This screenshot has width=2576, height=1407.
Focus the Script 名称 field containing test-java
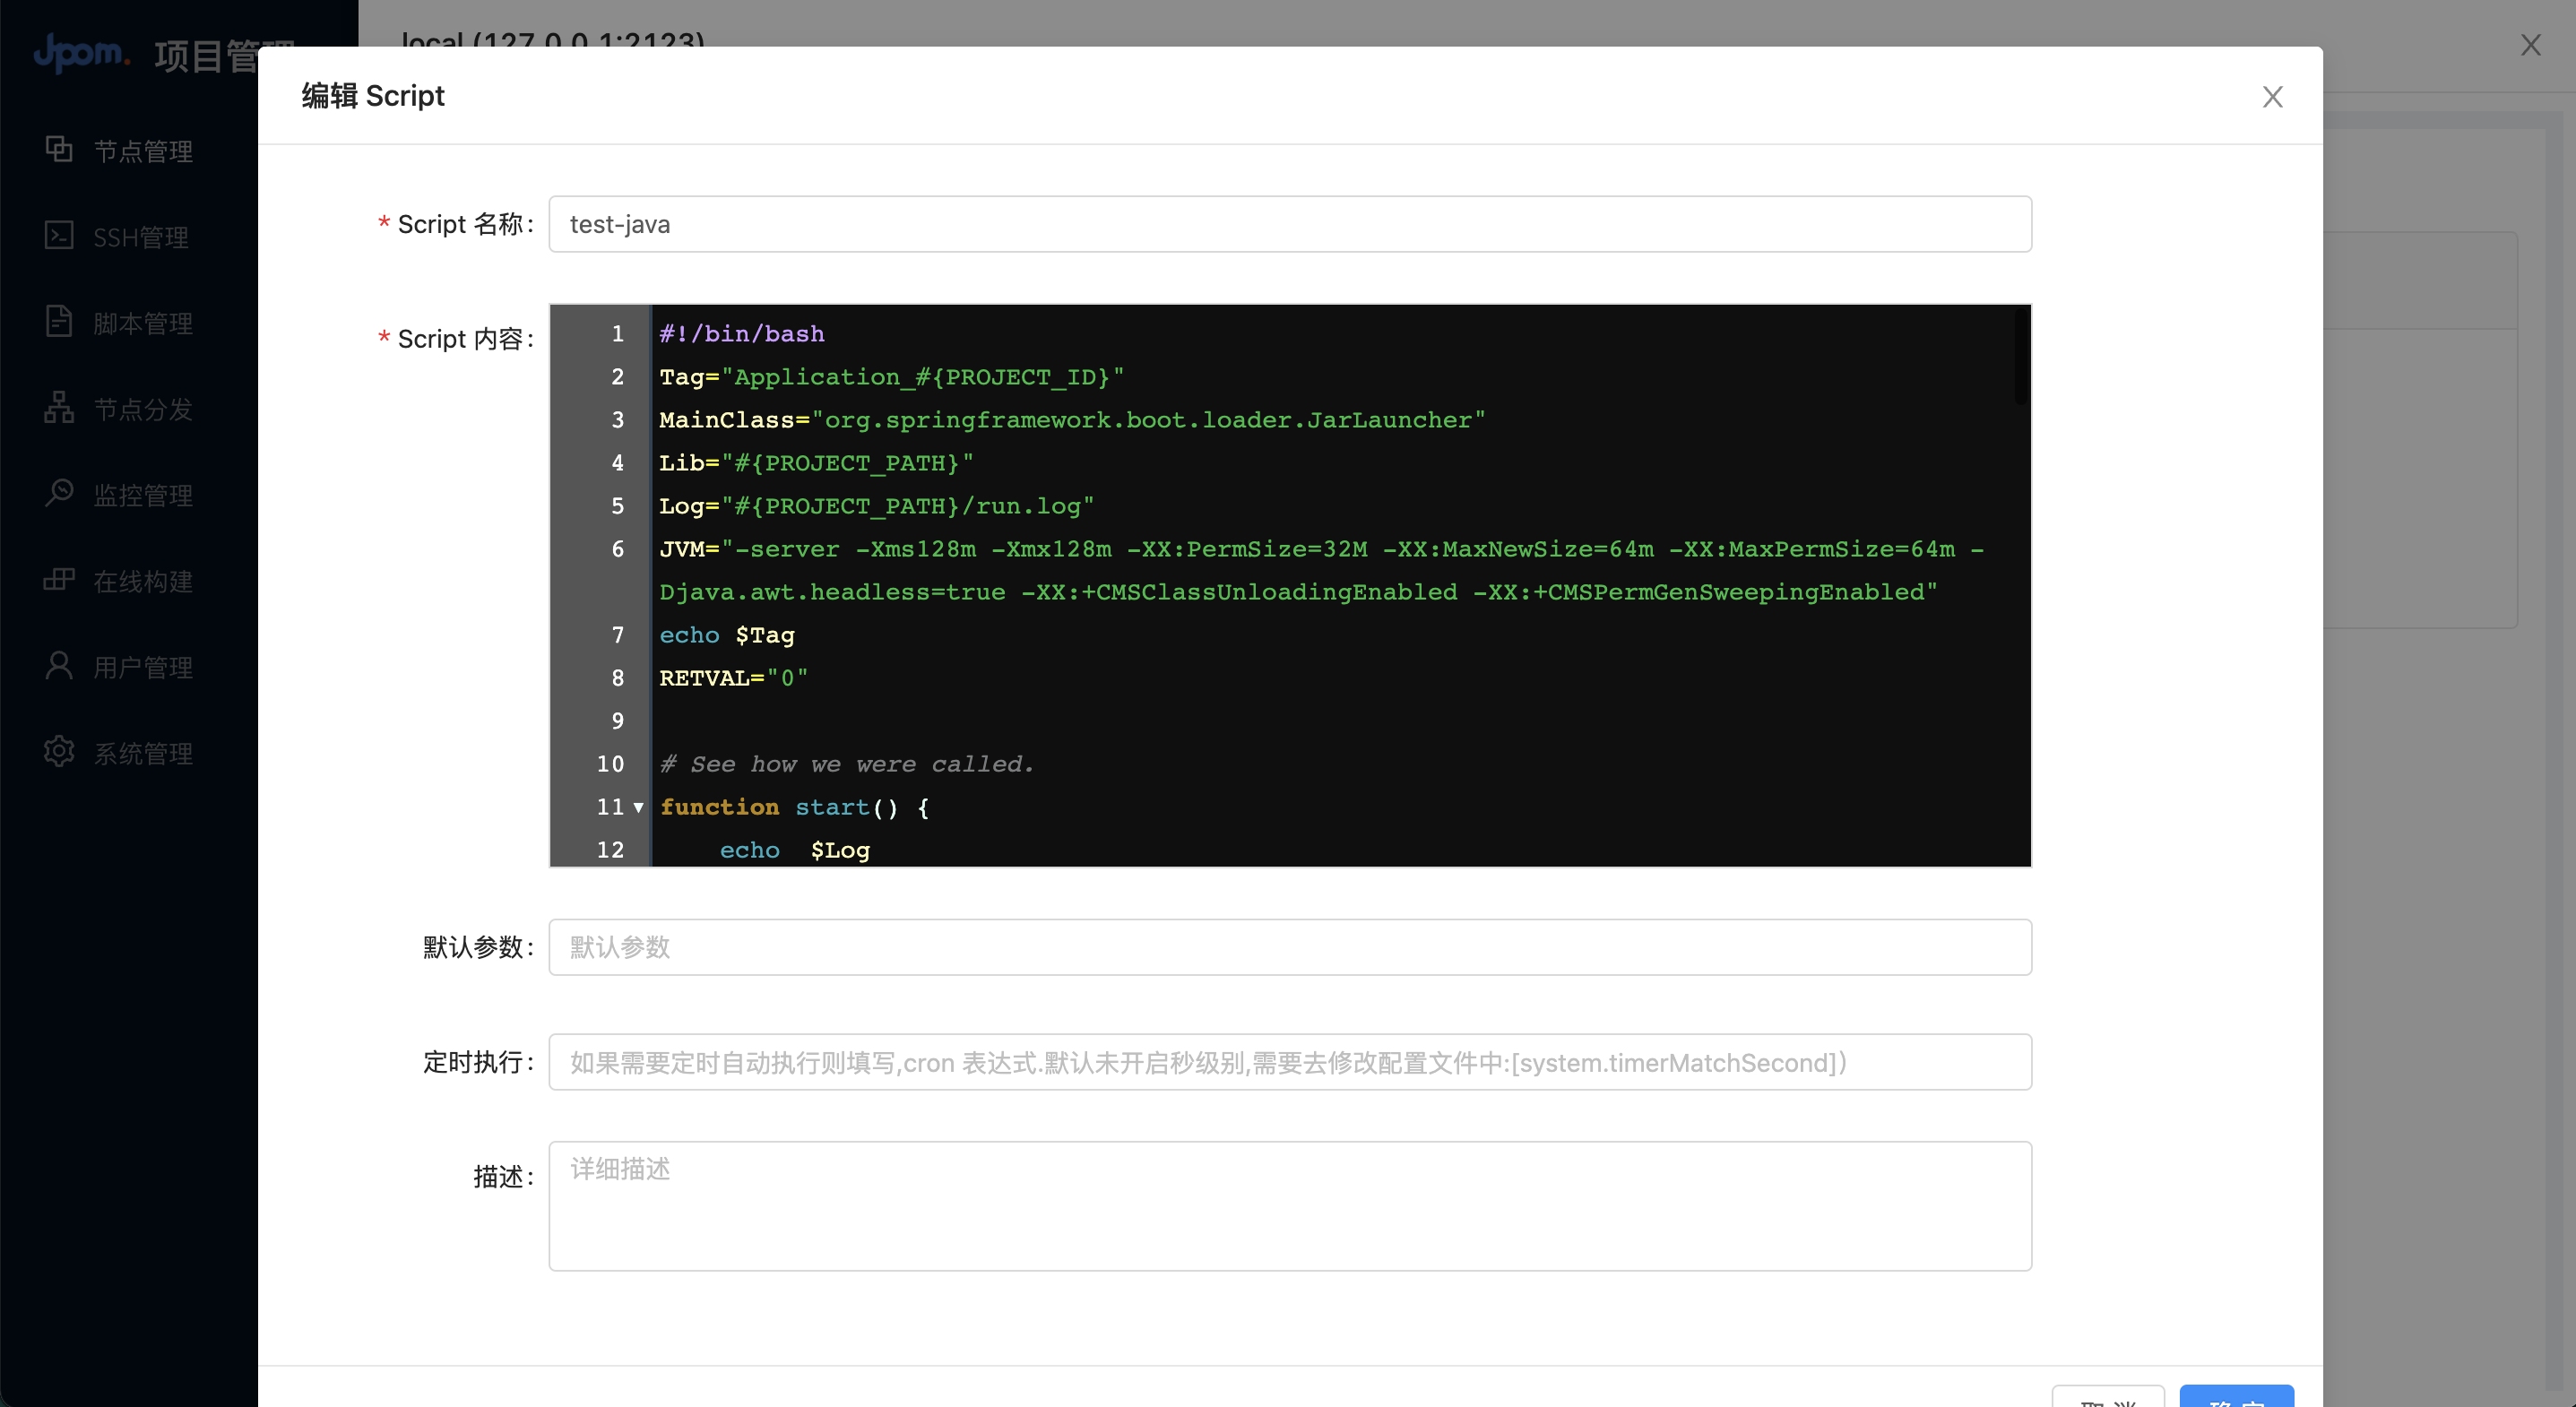1290,224
